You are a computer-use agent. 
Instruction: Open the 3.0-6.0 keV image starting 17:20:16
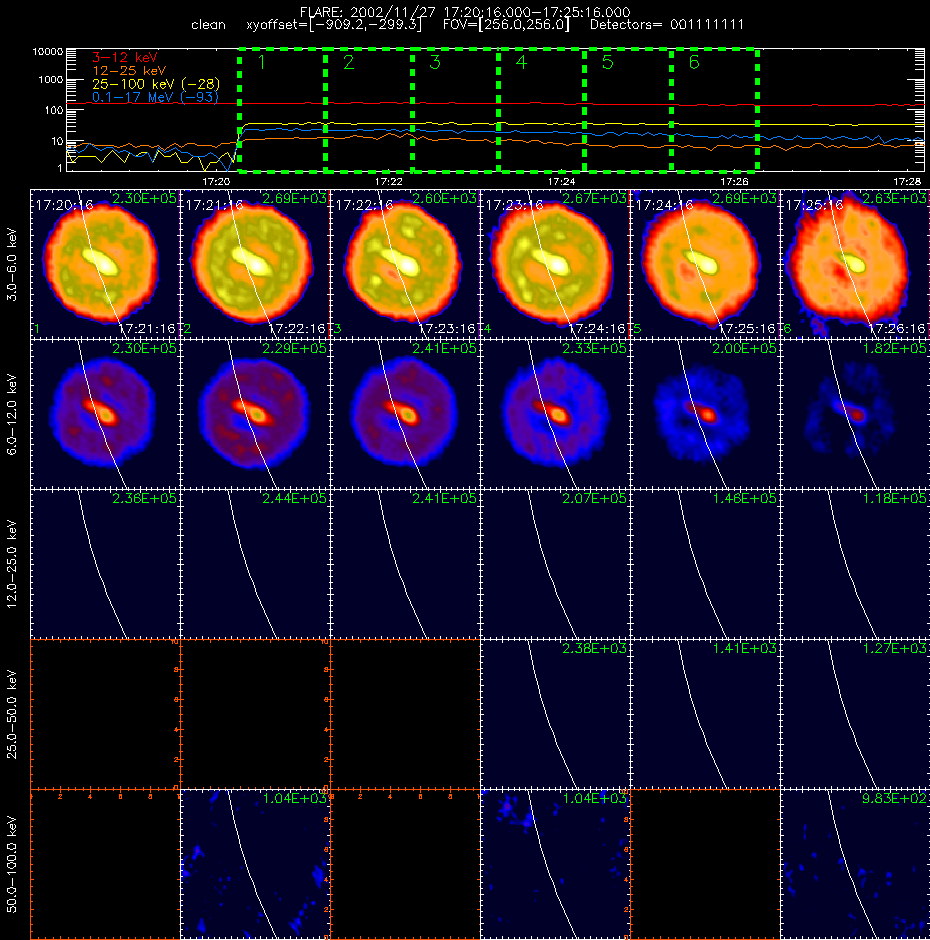pyautogui.click(x=105, y=264)
